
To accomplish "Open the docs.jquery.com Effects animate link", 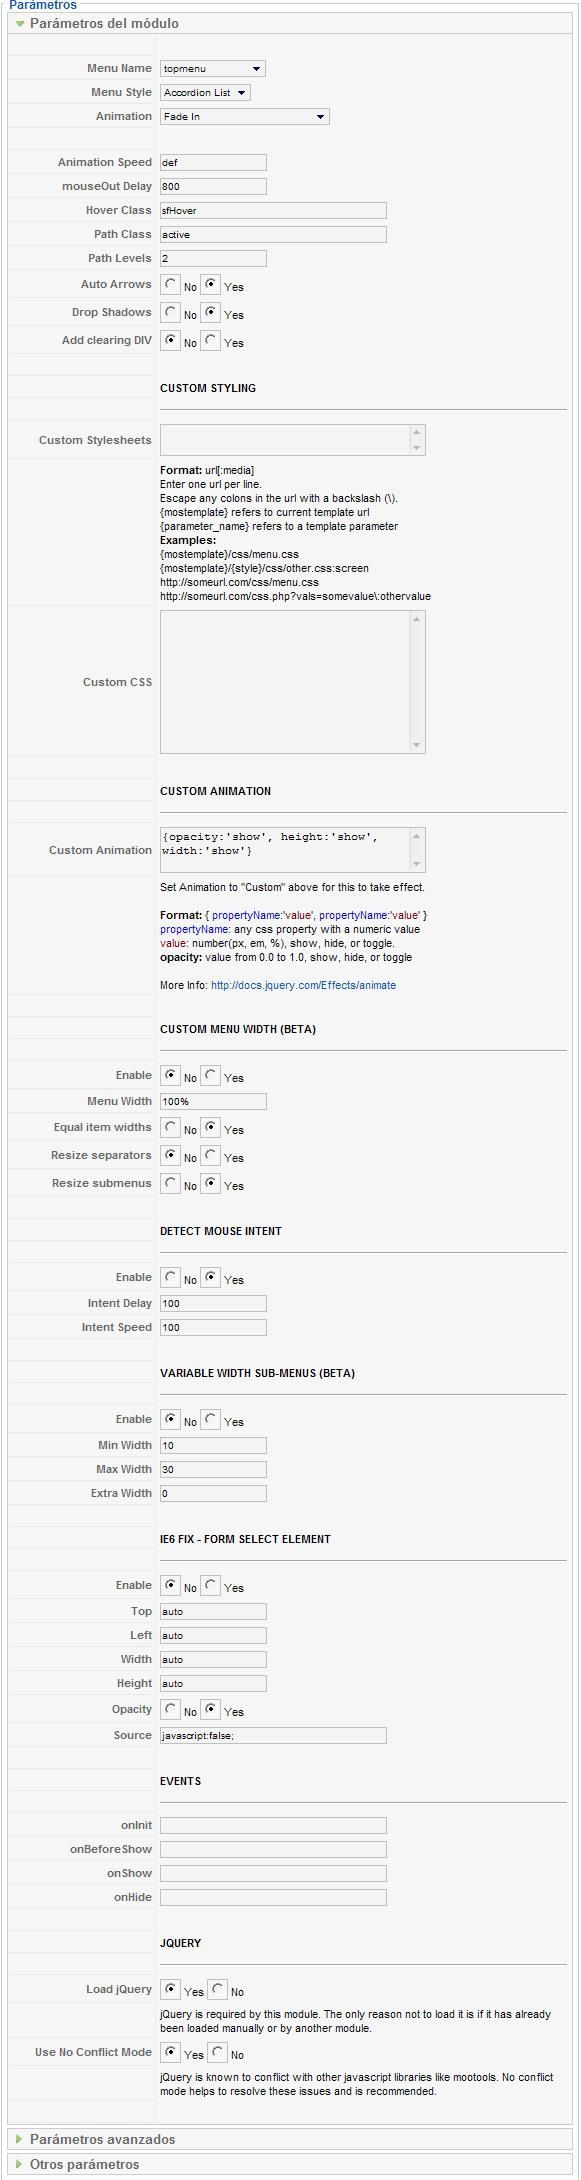I will point(303,985).
